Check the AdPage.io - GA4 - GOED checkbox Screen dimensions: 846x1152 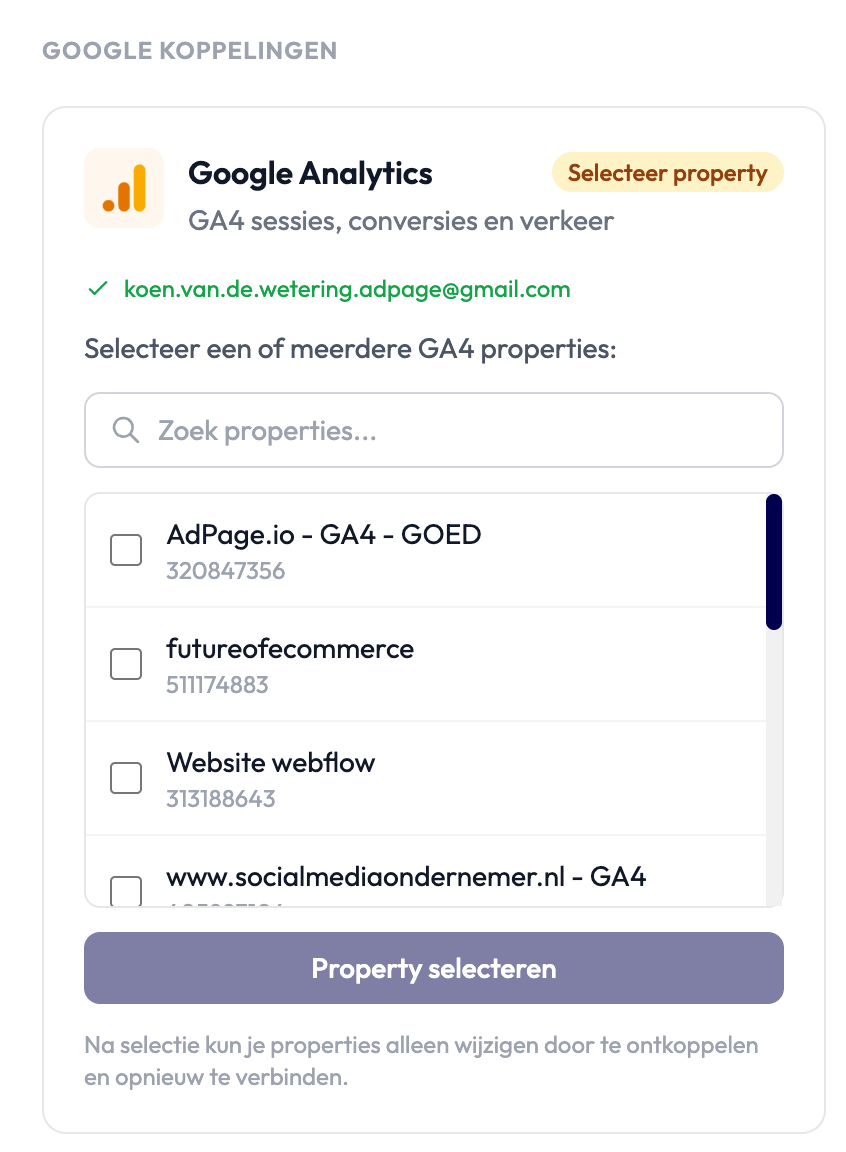coord(125,549)
